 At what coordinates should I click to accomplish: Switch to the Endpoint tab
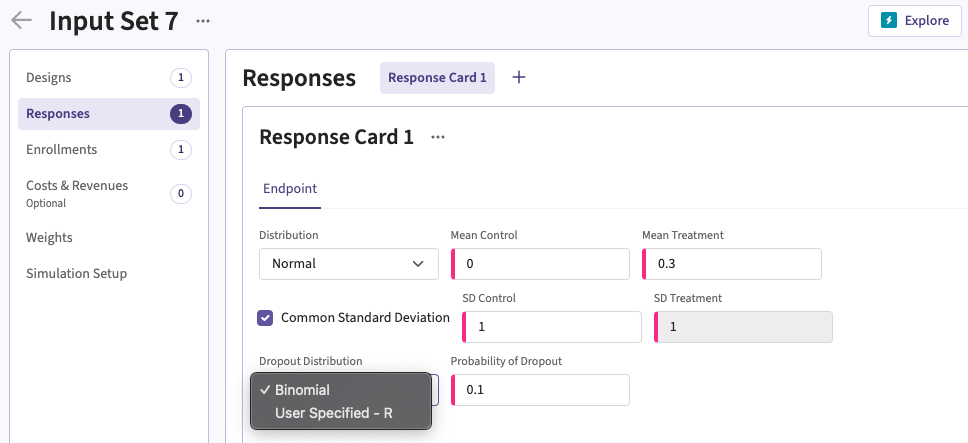pyautogui.click(x=290, y=188)
